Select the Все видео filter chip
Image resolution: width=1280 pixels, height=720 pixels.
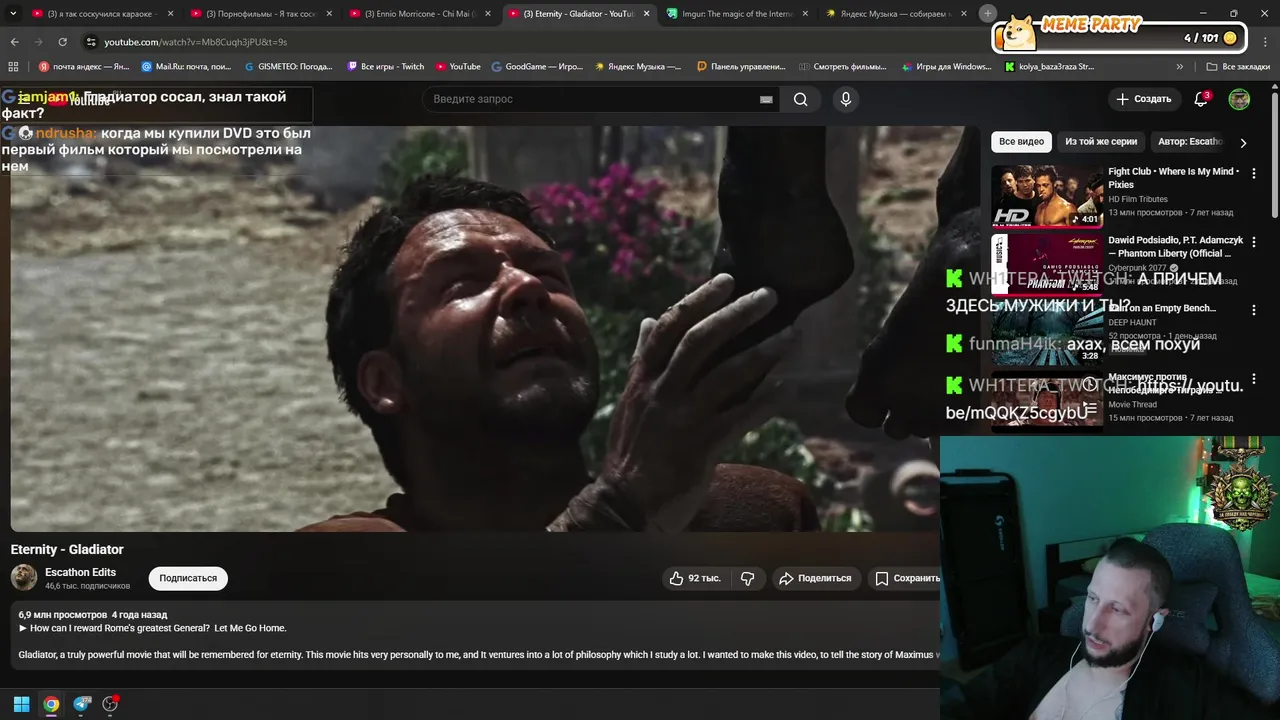pyautogui.click(x=1021, y=142)
